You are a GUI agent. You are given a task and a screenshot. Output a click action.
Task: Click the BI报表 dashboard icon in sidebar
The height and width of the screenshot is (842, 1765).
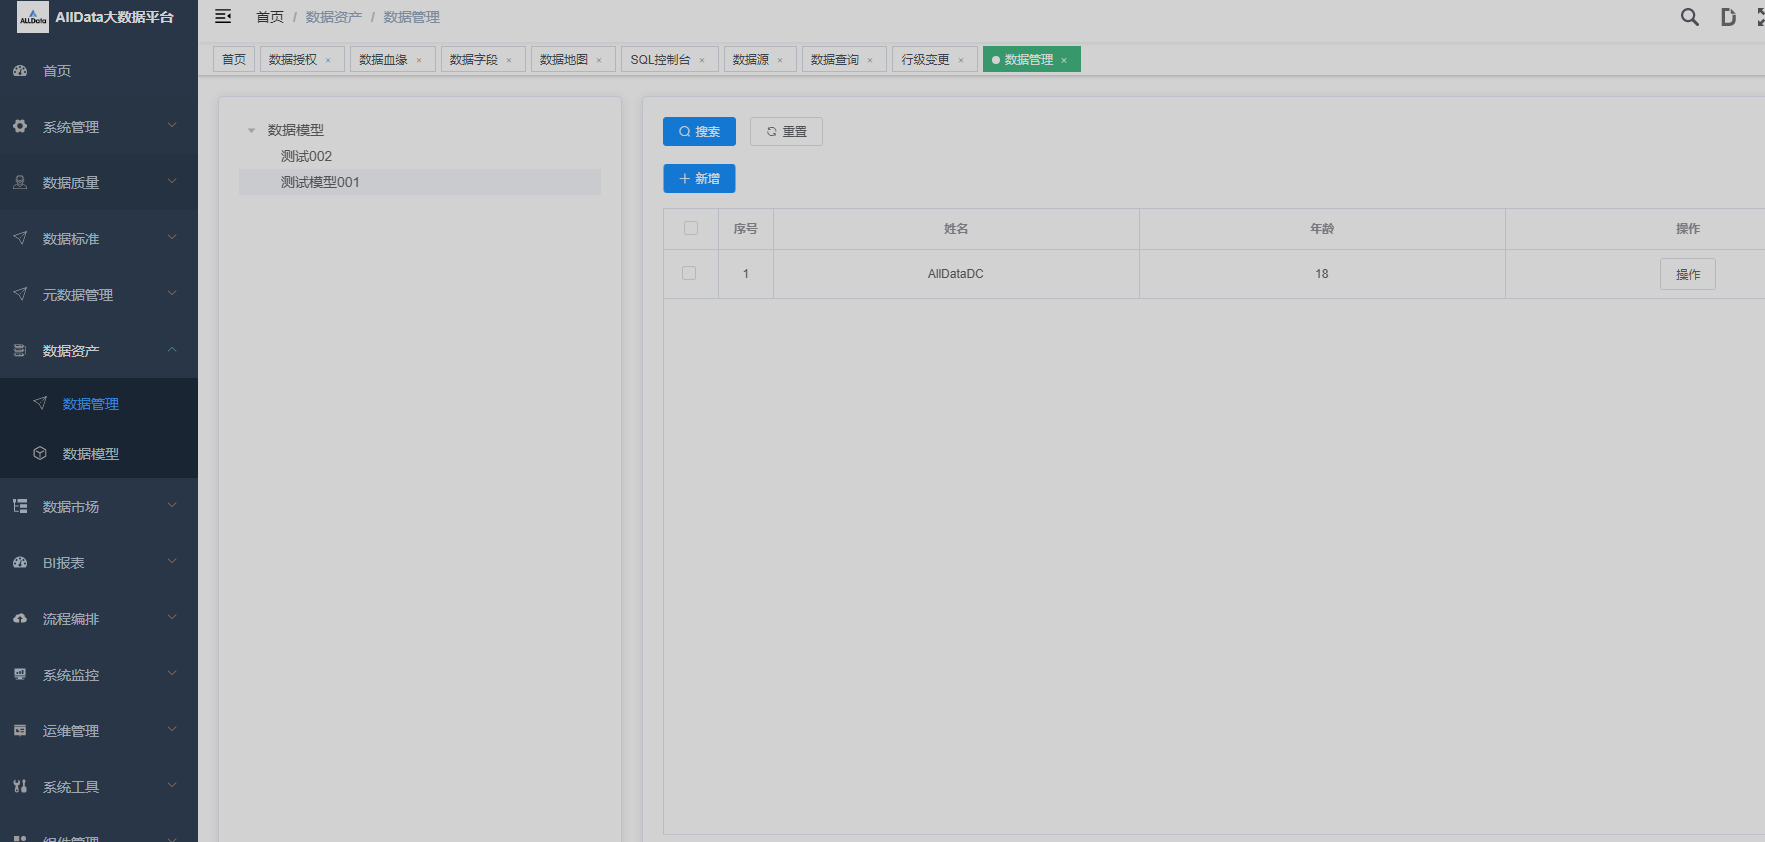click(20, 562)
